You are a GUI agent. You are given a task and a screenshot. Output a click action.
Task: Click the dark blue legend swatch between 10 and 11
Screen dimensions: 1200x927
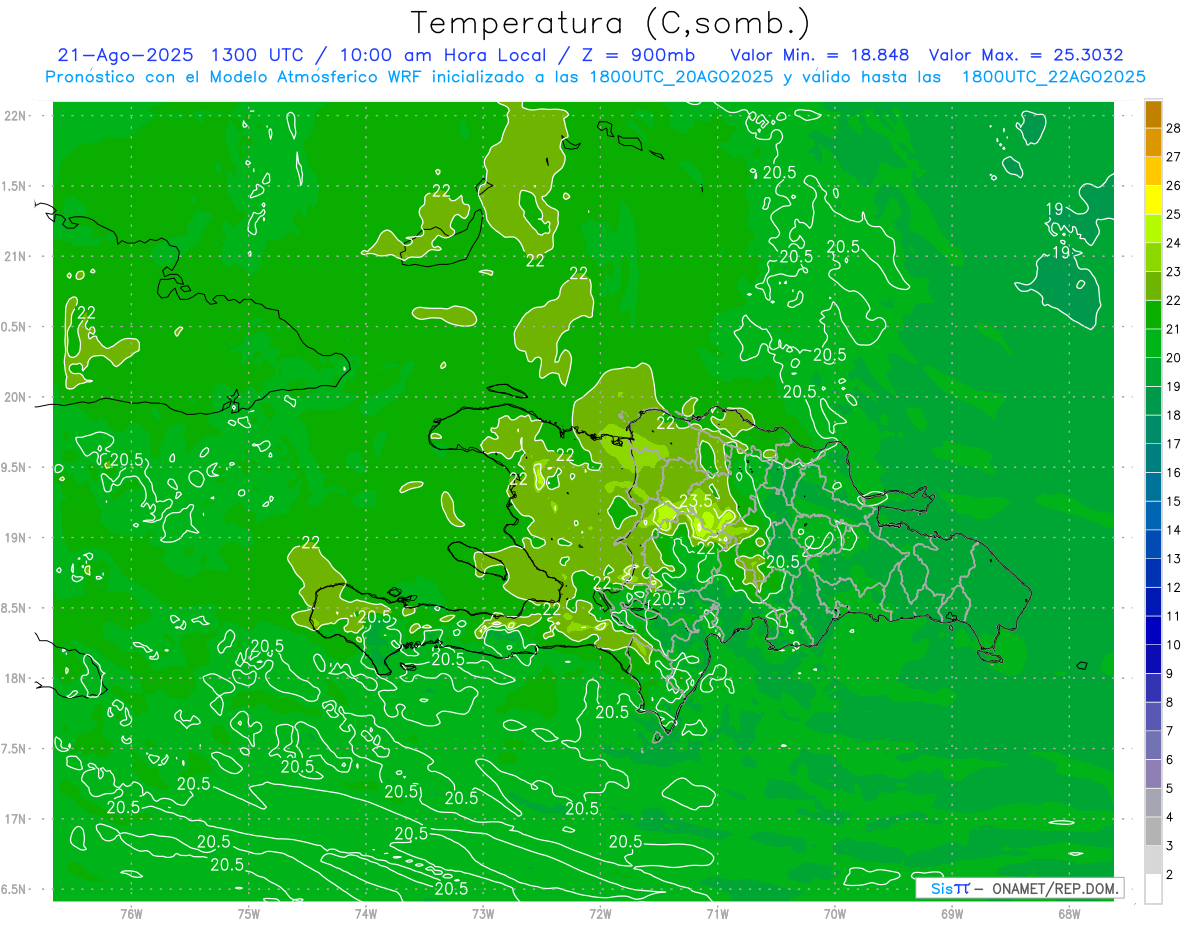click(x=1153, y=631)
